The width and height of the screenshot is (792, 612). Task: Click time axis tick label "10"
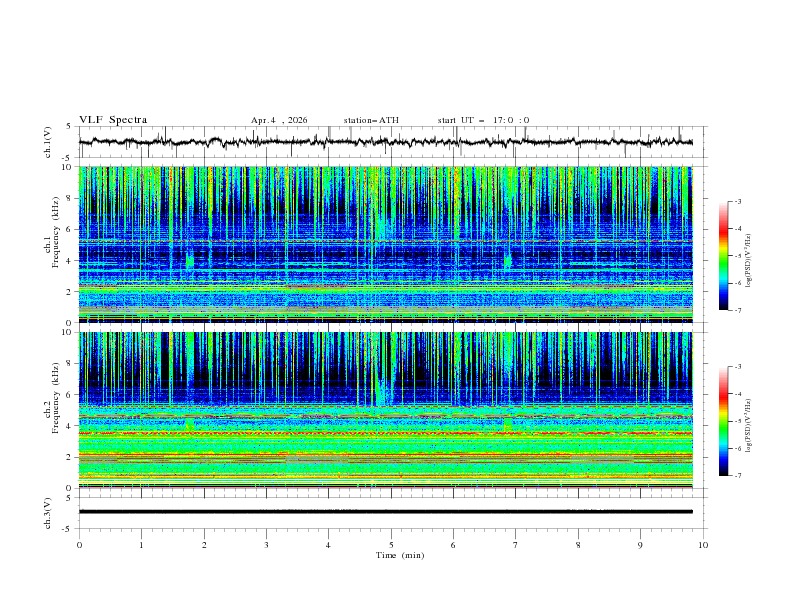click(703, 545)
